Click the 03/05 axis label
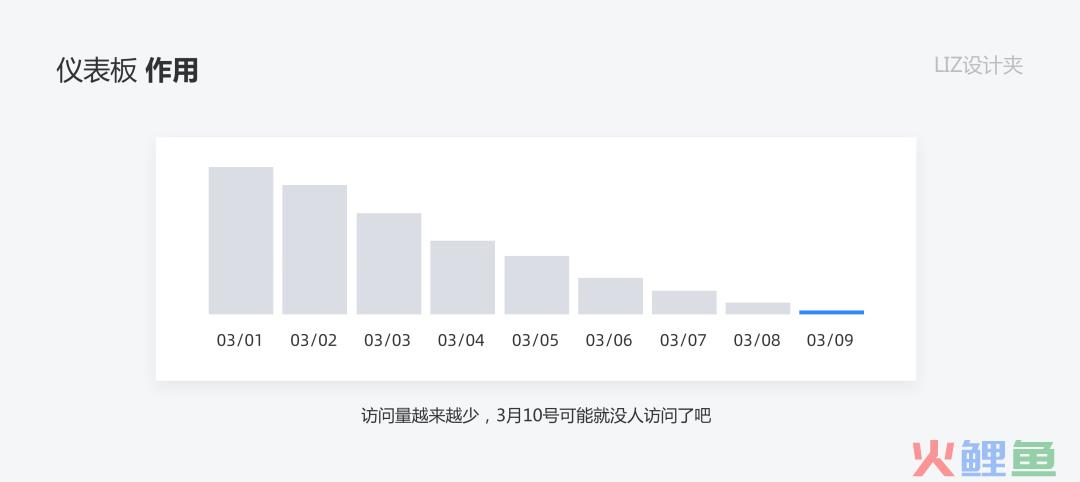 click(535, 340)
